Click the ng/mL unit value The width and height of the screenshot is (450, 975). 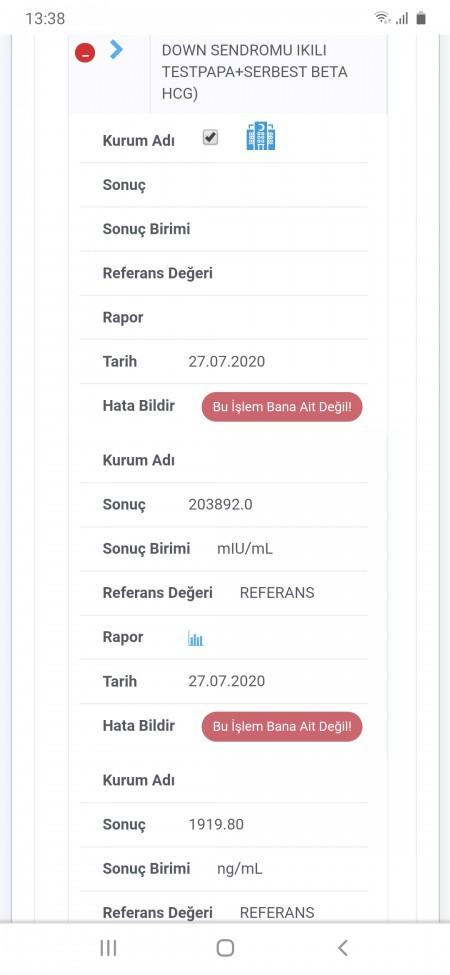pyautogui.click(x=240, y=869)
